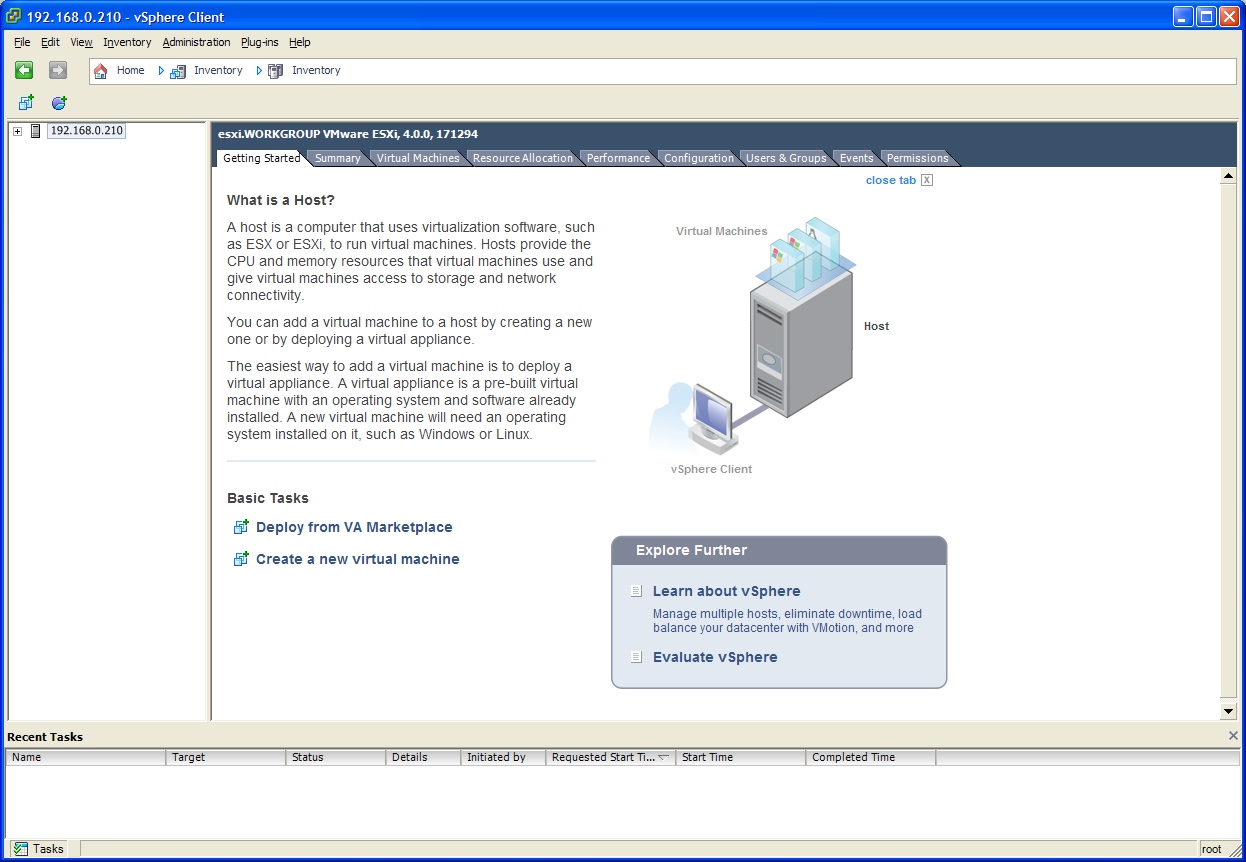Close the Recent Tasks panel

1233,736
